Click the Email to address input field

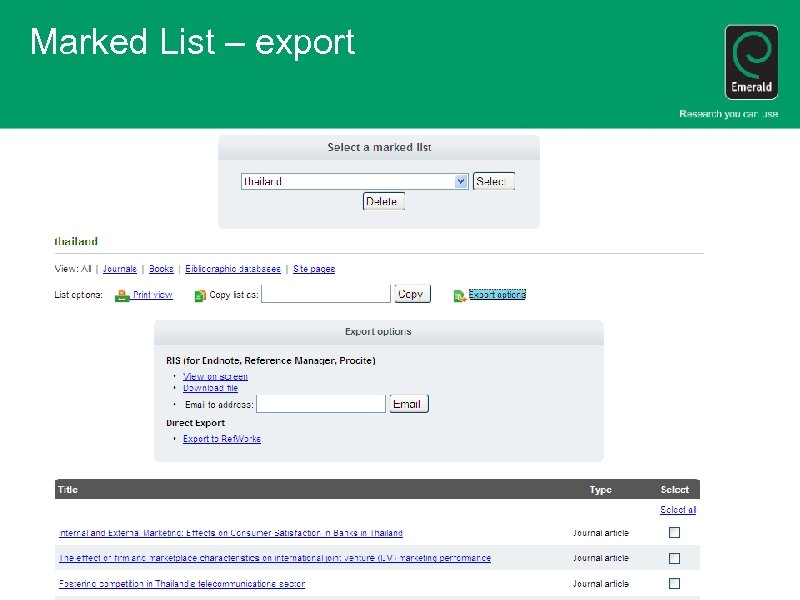[320, 403]
